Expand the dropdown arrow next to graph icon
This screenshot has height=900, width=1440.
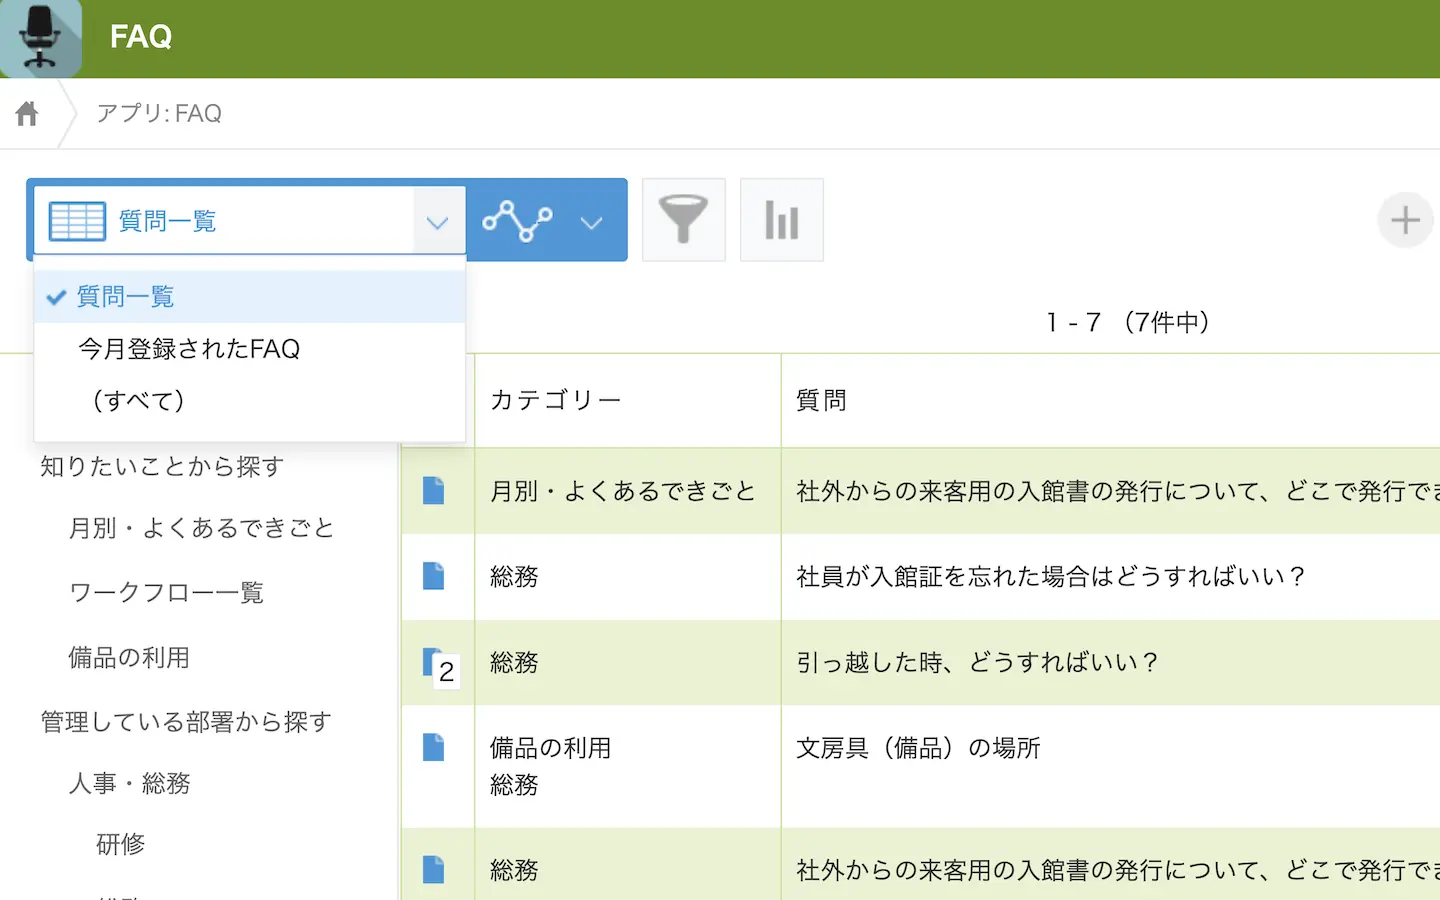592,222
